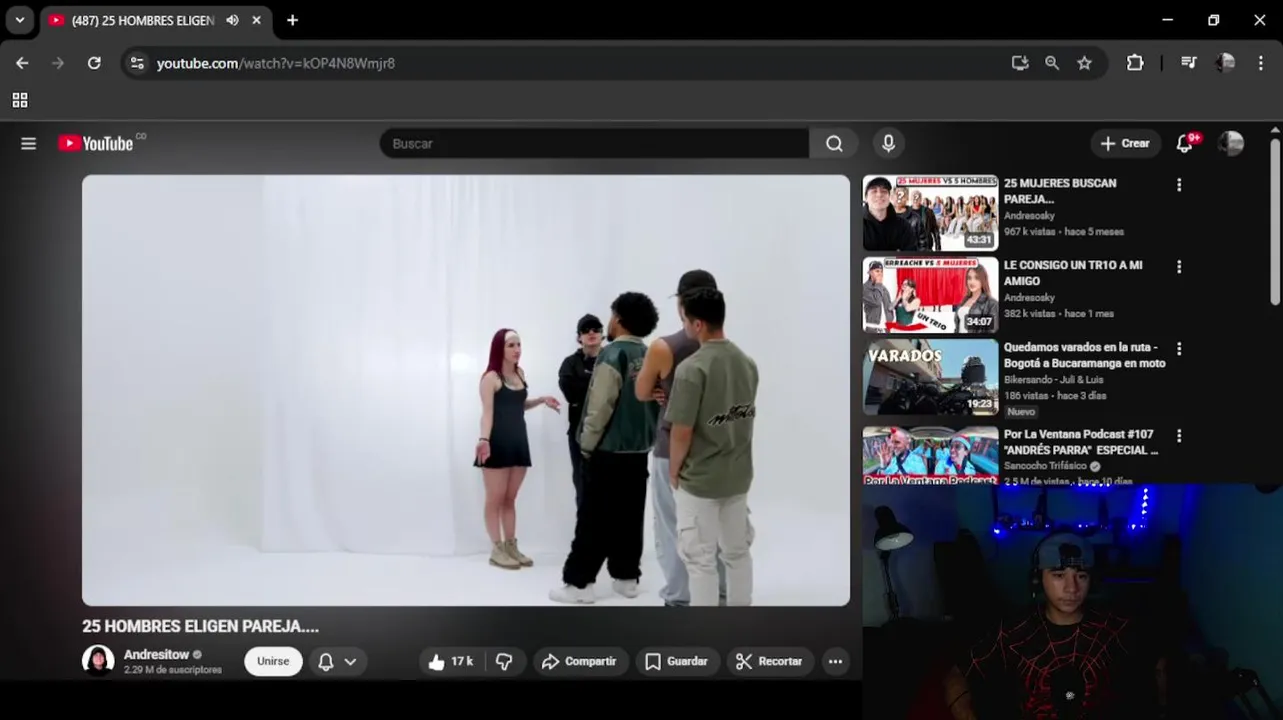Viewport: 1283px width, 720px height.
Task: Click title 'LE CONSIGO UN TR1O A MI AMIGO'
Action: tap(1073, 273)
